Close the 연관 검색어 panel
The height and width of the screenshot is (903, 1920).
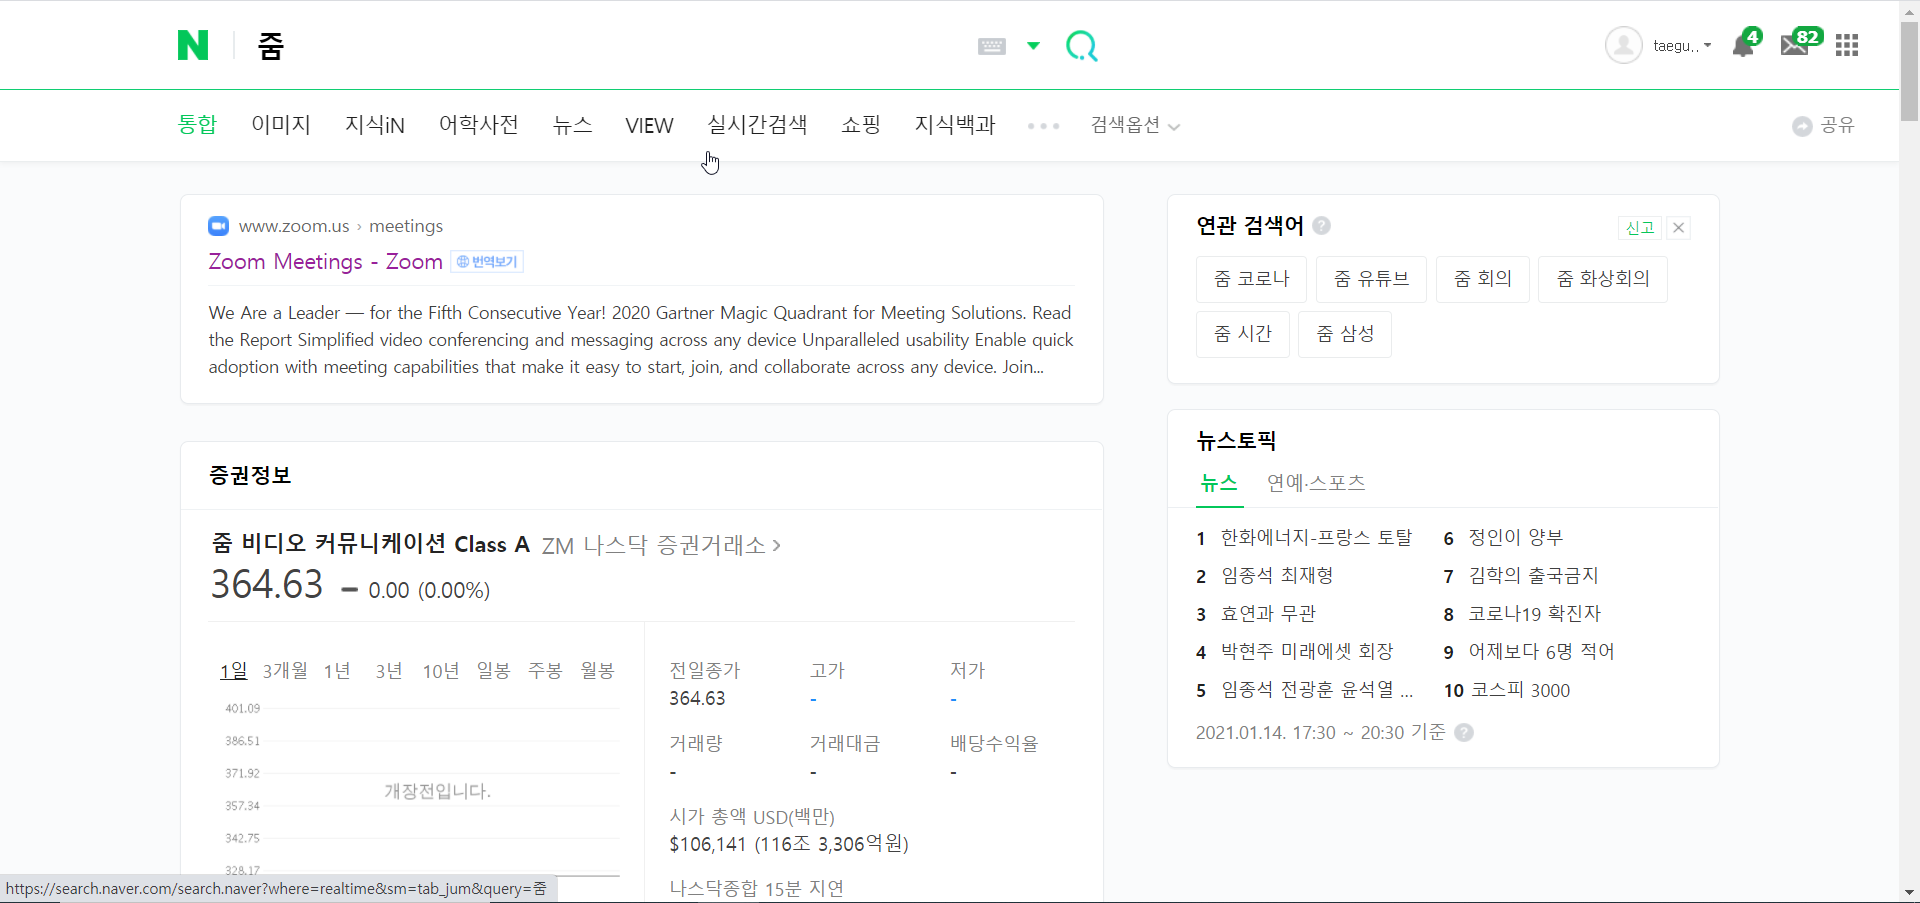[1679, 228]
